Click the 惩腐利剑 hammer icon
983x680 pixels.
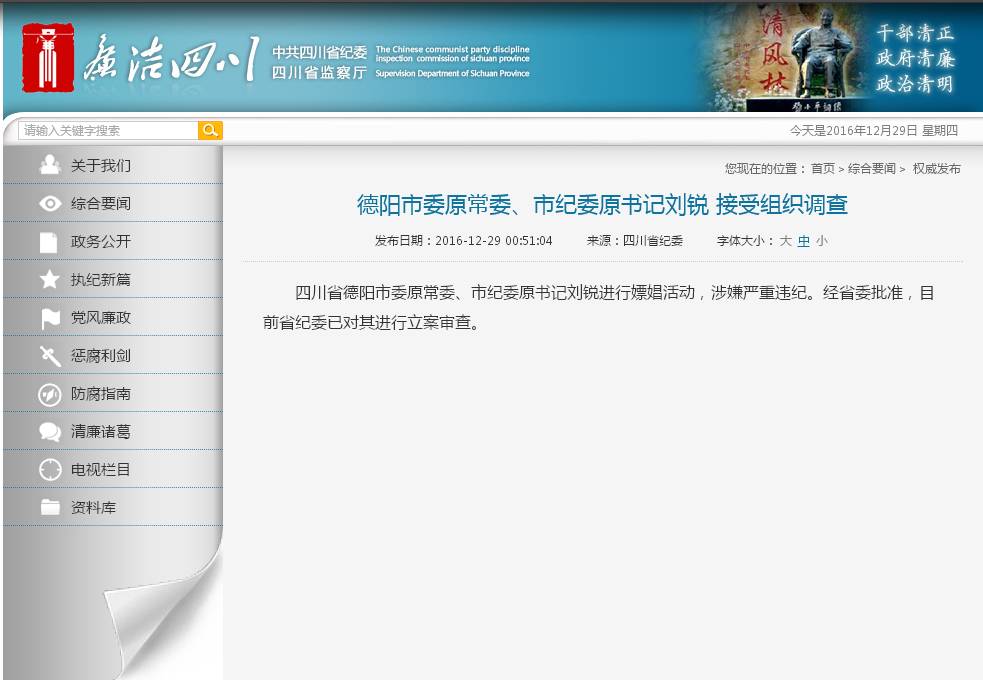[x=50, y=355]
